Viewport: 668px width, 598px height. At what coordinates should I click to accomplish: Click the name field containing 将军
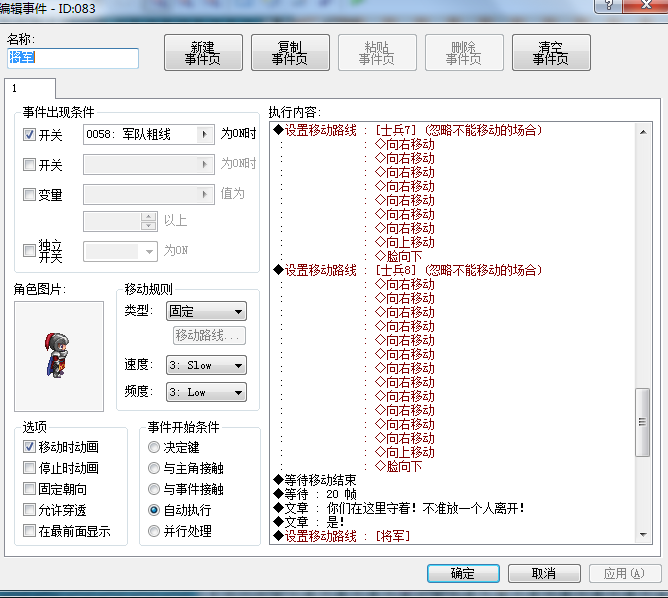click(x=73, y=58)
